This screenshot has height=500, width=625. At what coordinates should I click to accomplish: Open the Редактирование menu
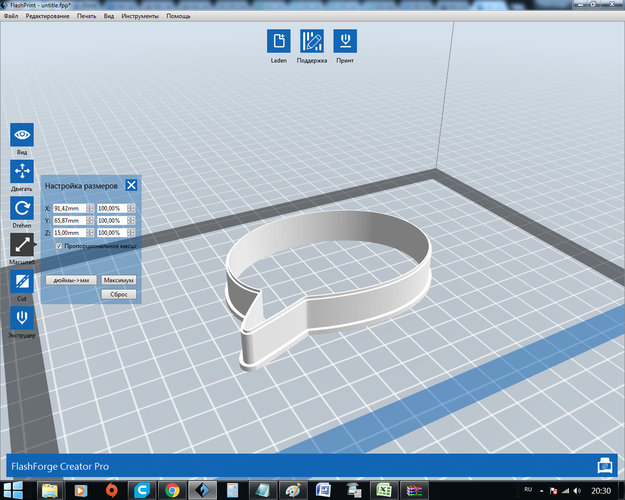(x=47, y=16)
